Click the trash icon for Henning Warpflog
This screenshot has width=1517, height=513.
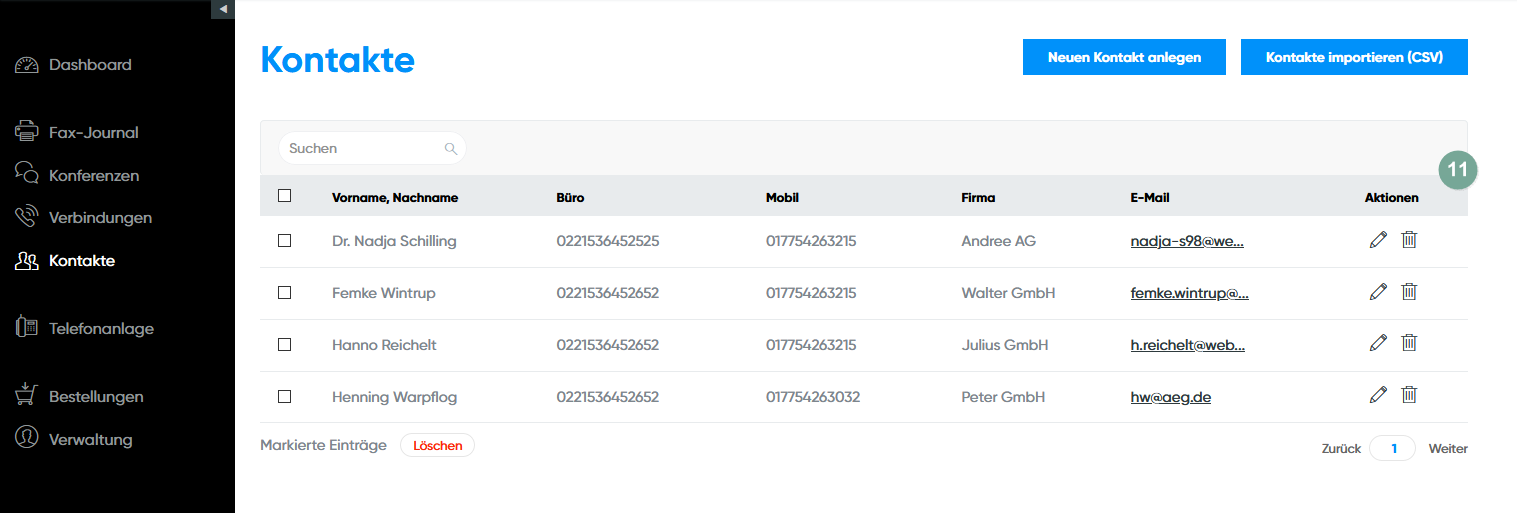1409,396
